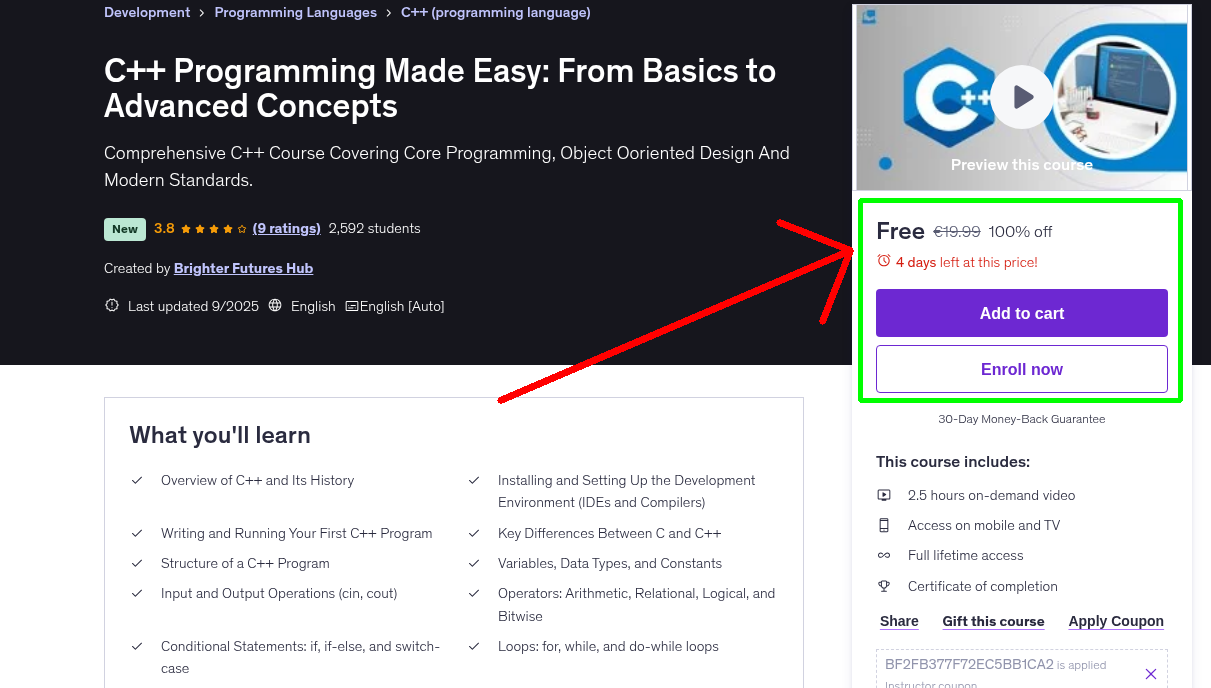Open the Apply Coupon option
1211x688 pixels.
pyautogui.click(x=1115, y=620)
